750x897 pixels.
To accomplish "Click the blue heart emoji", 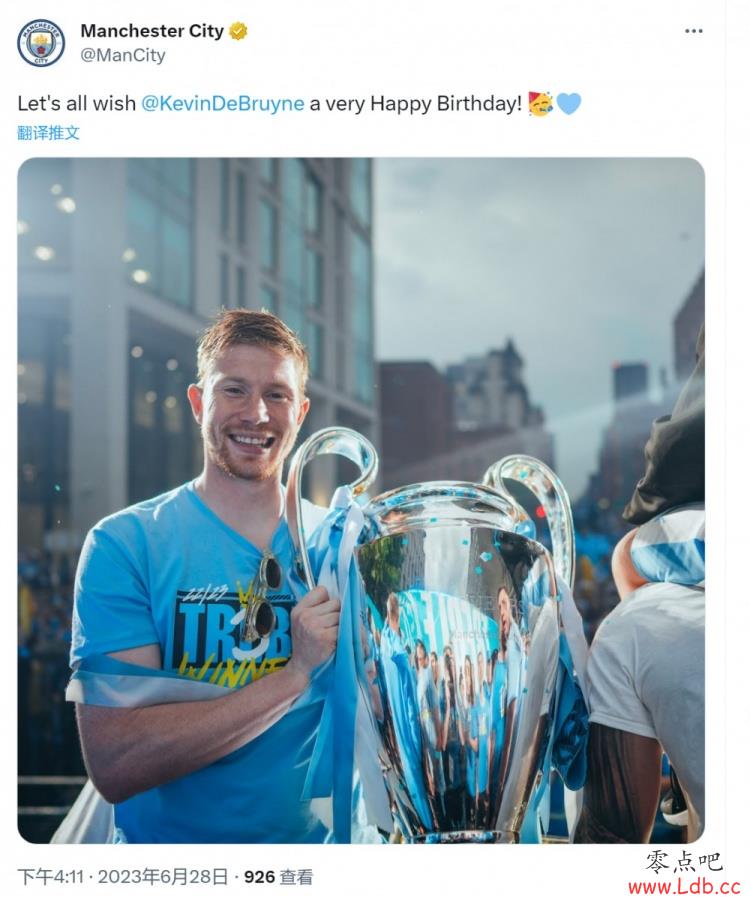I will 569,104.
